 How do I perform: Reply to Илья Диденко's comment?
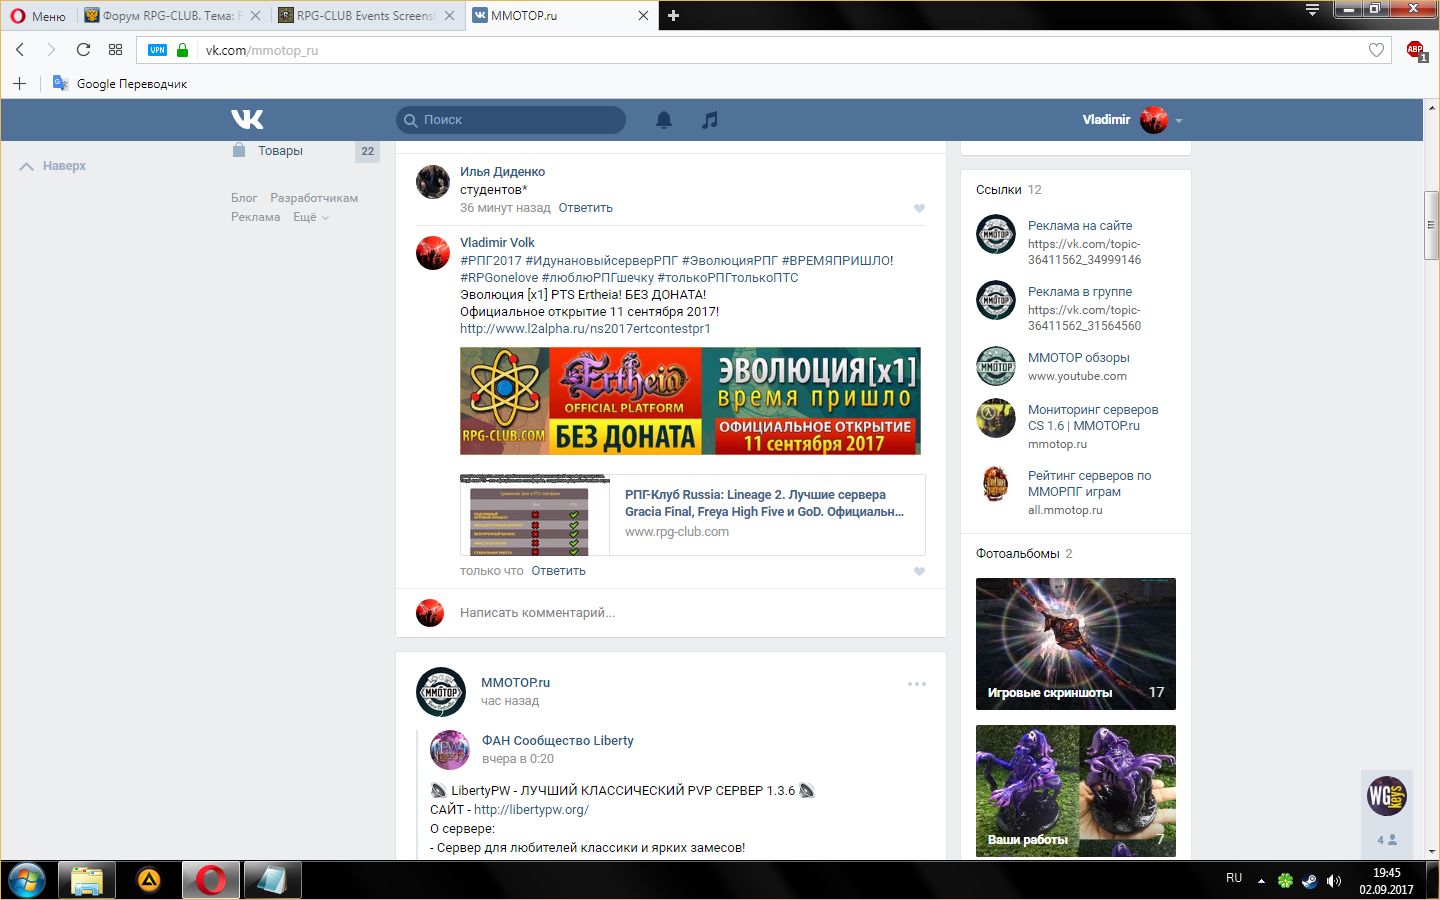click(x=585, y=208)
